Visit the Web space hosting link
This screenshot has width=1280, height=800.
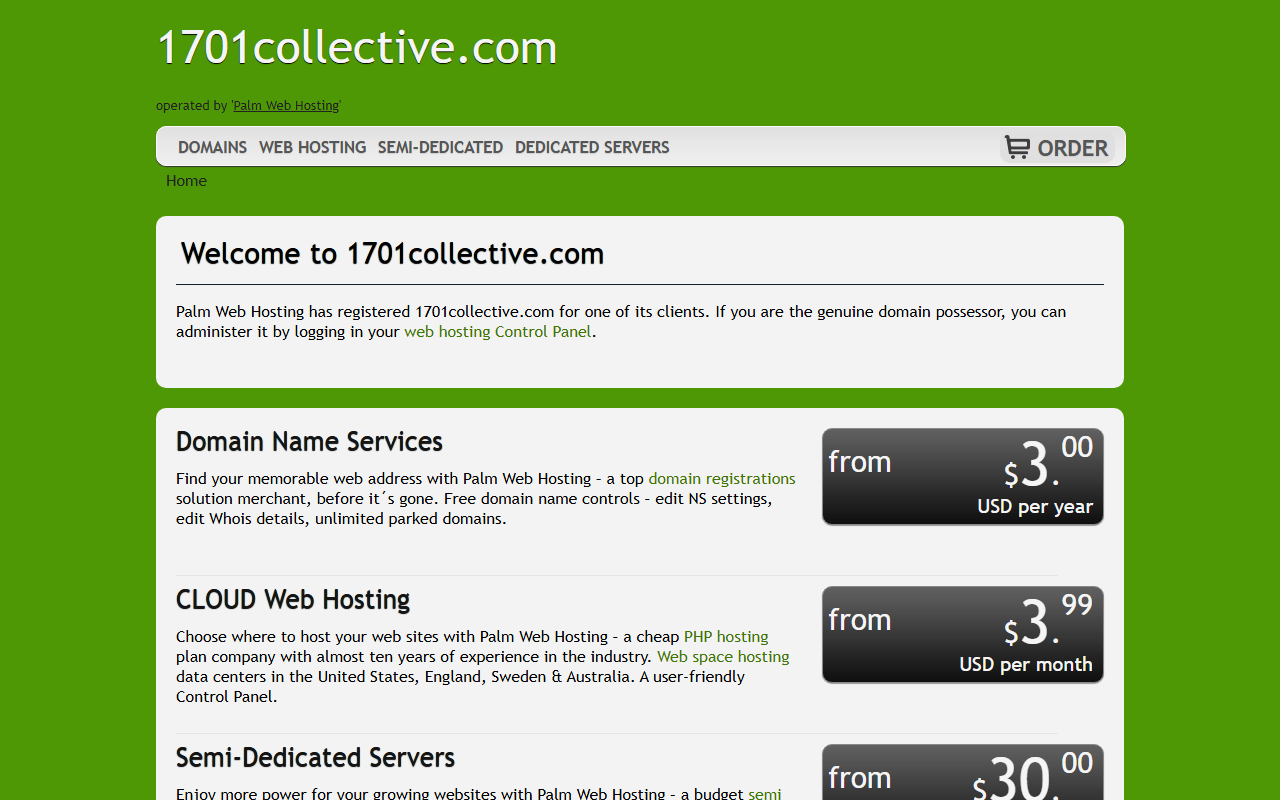[723, 657]
